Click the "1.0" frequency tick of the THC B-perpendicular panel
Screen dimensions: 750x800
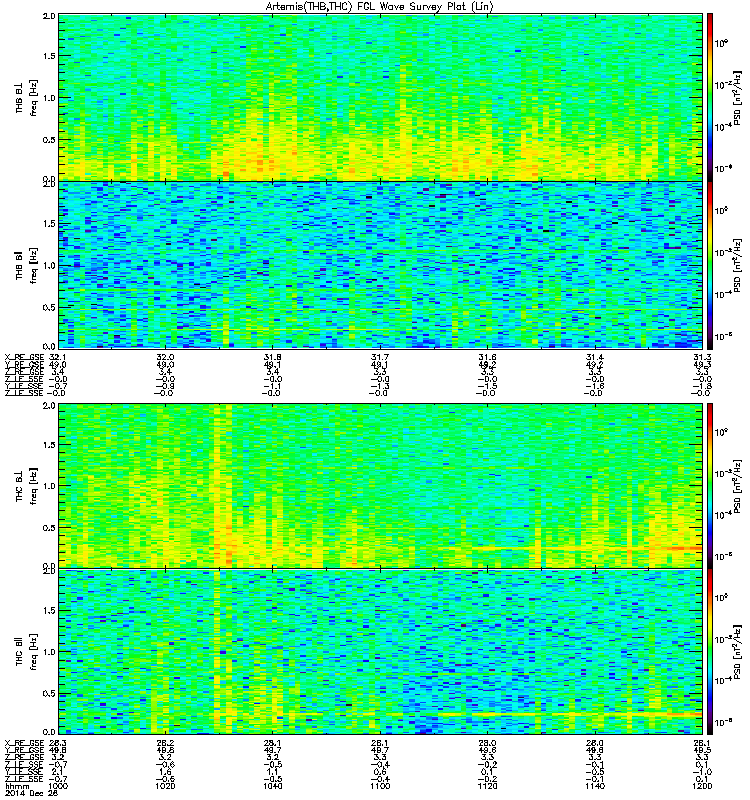[49, 486]
